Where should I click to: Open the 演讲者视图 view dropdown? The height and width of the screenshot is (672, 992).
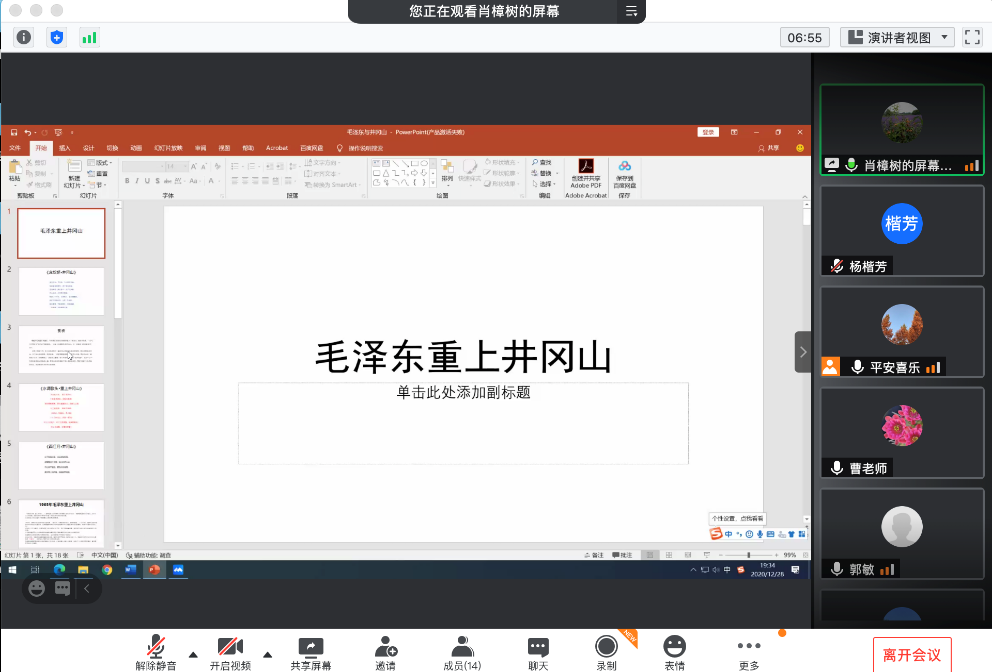point(897,37)
